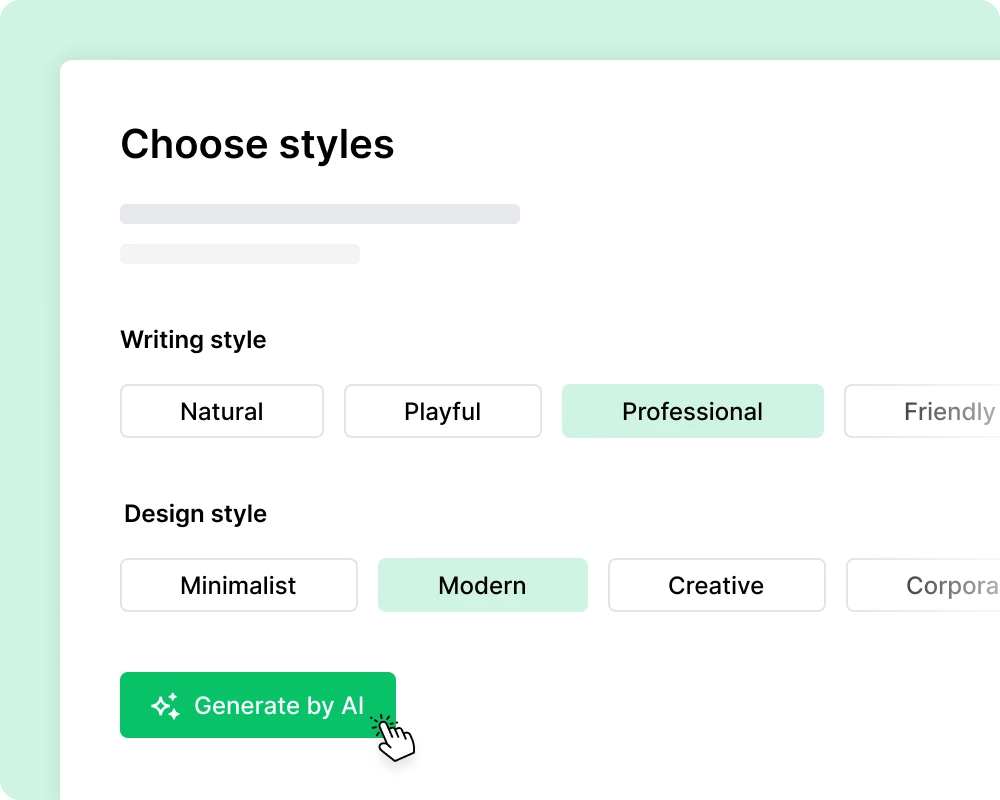Click the "Generate by AI" text label
1000x800 pixels.
tap(279, 706)
